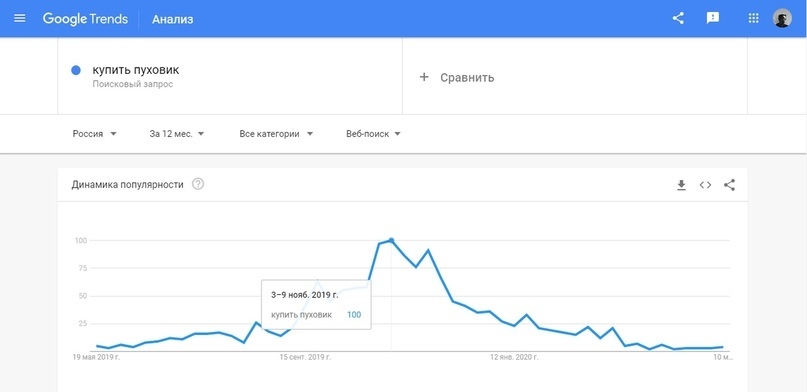Click the share icon in header
The image size is (807, 392).
point(678,19)
